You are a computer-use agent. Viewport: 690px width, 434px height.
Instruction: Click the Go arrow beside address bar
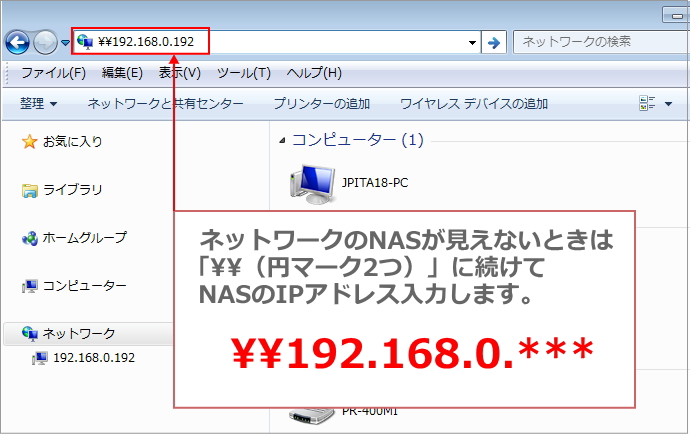(x=492, y=42)
